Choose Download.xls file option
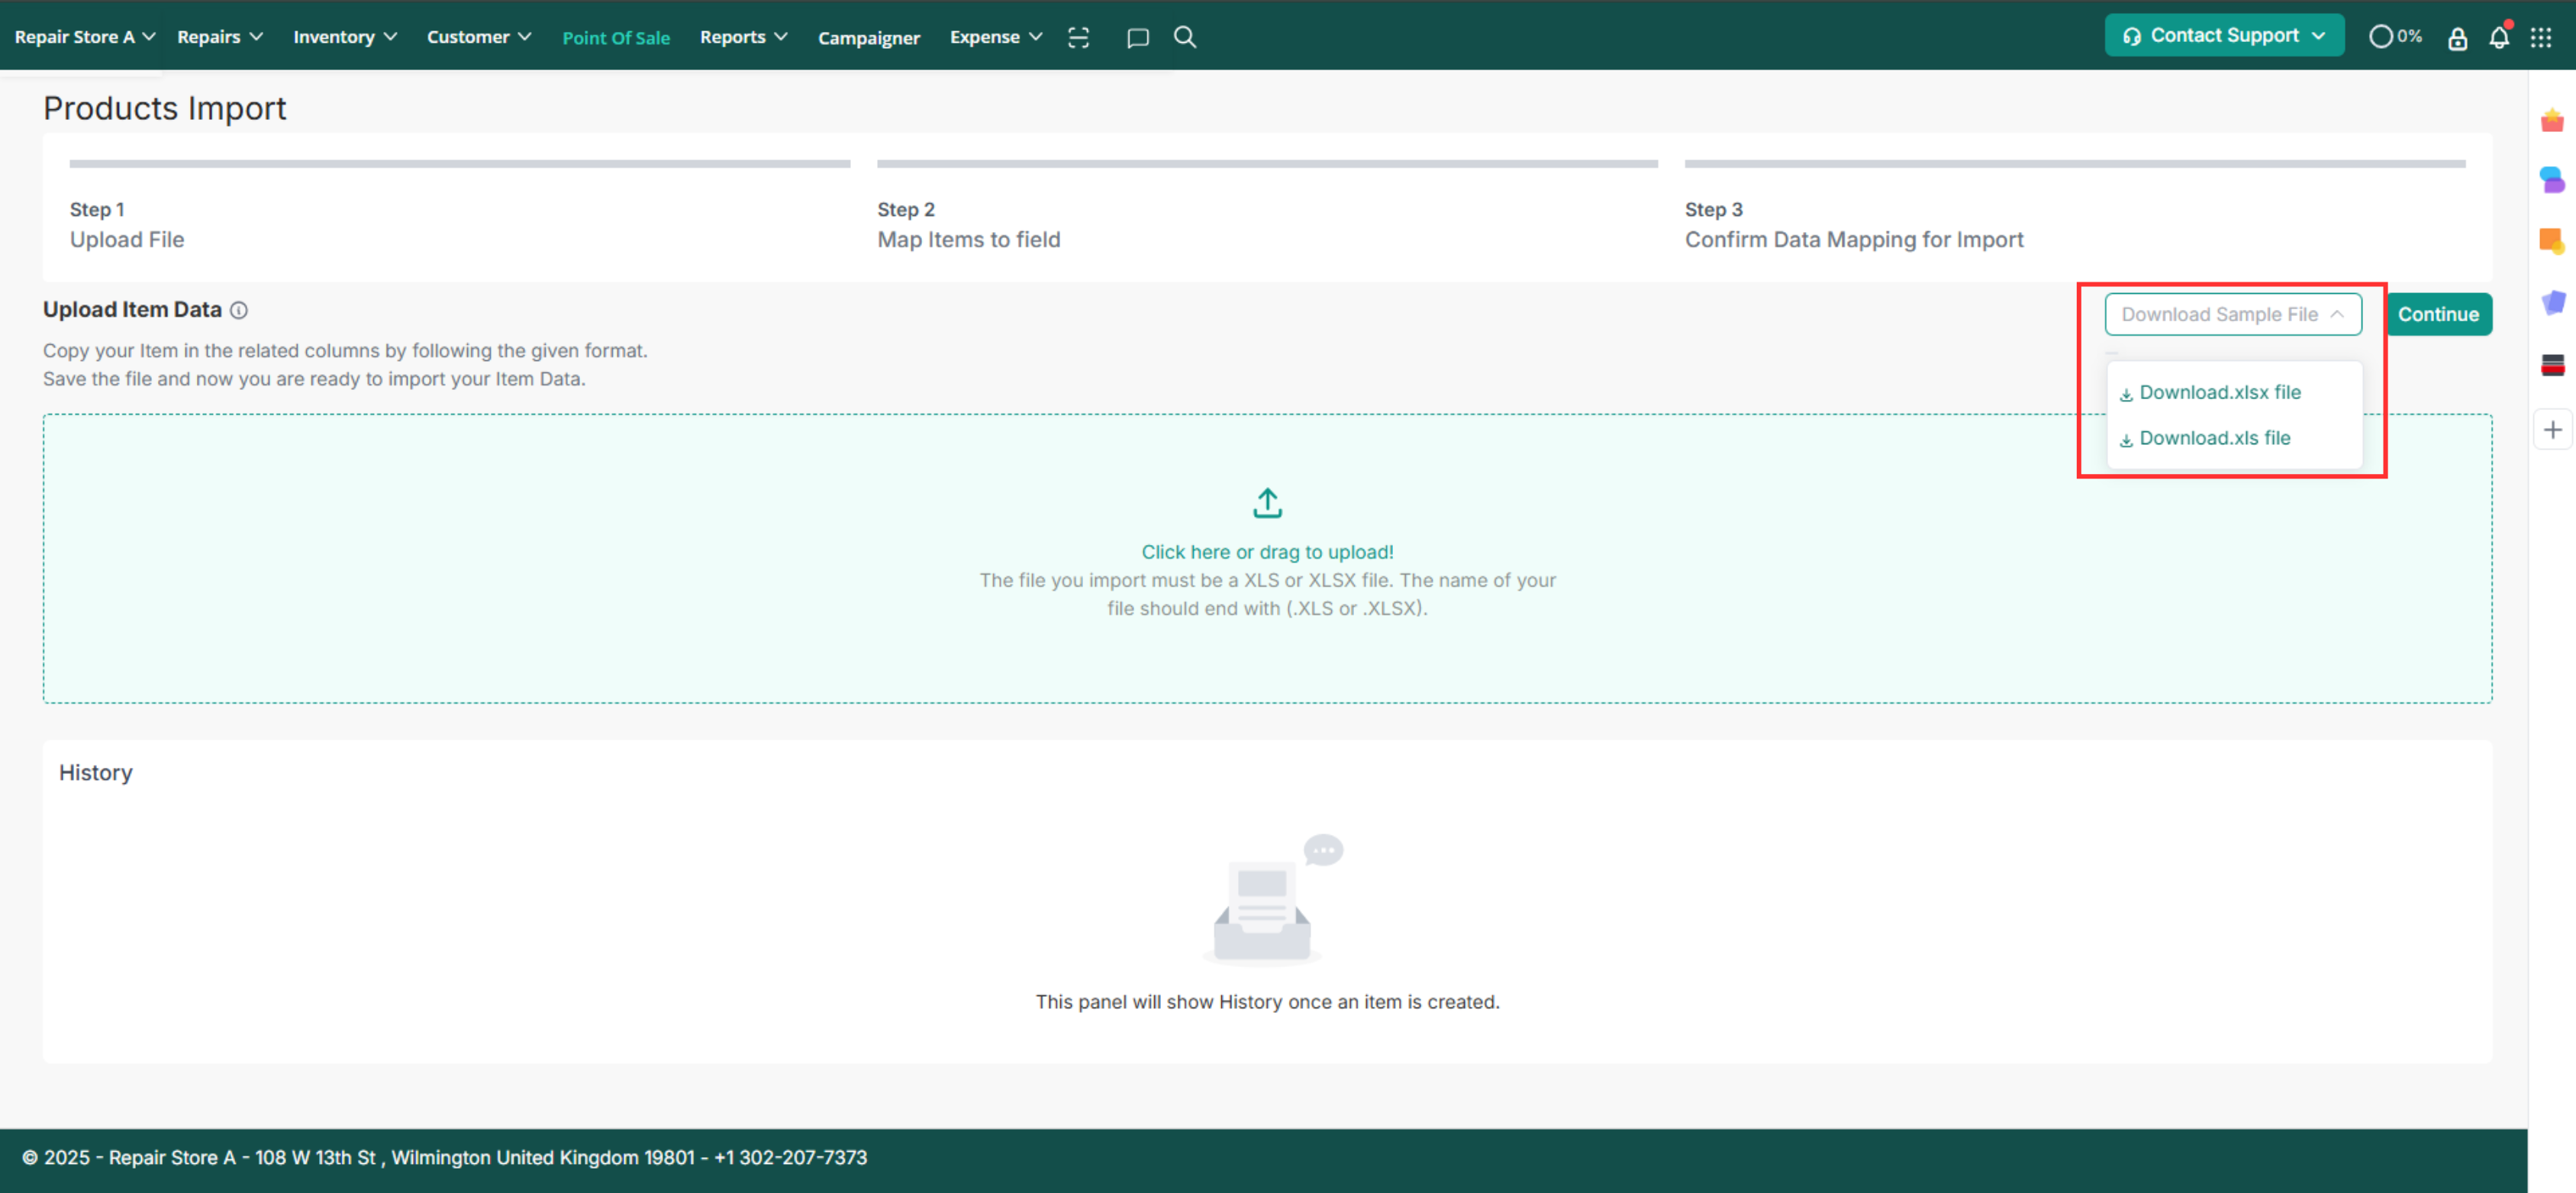The height and width of the screenshot is (1193, 2576). click(2204, 438)
